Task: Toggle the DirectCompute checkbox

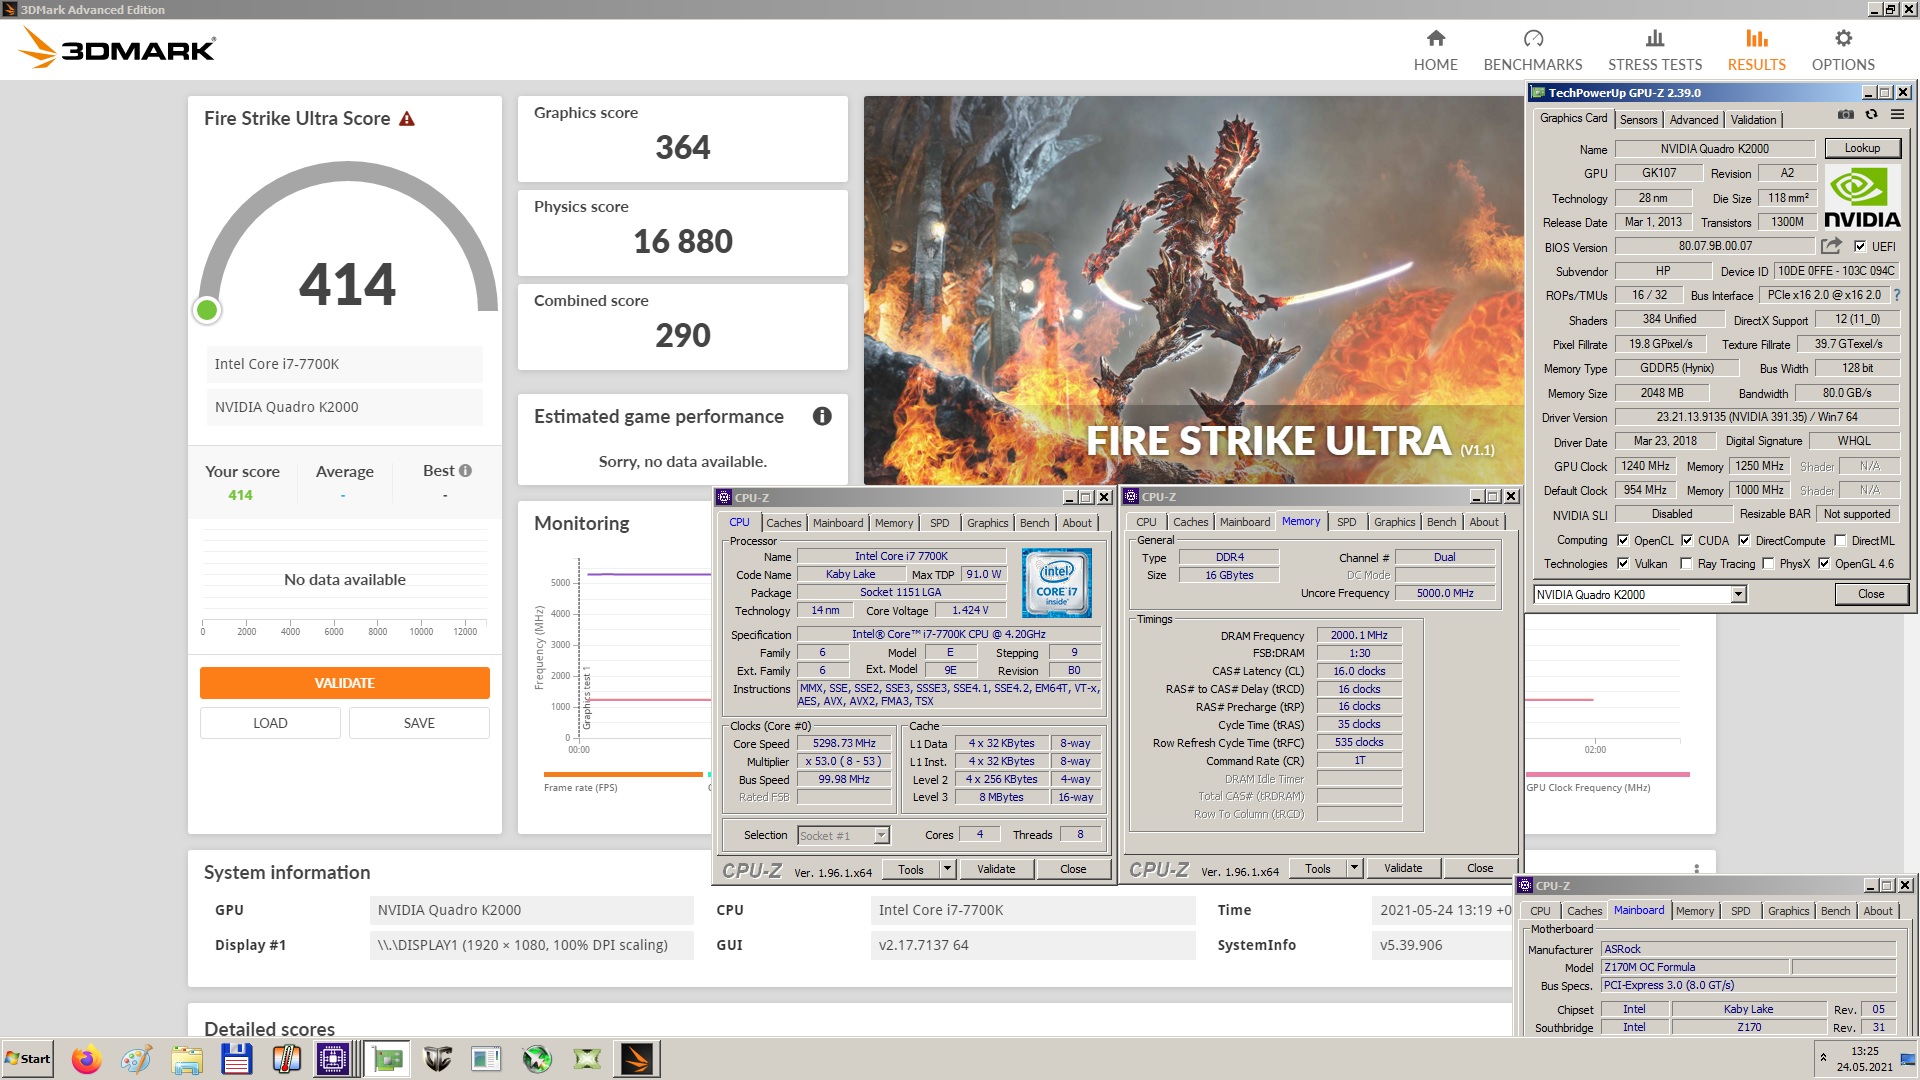Action: [1744, 540]
